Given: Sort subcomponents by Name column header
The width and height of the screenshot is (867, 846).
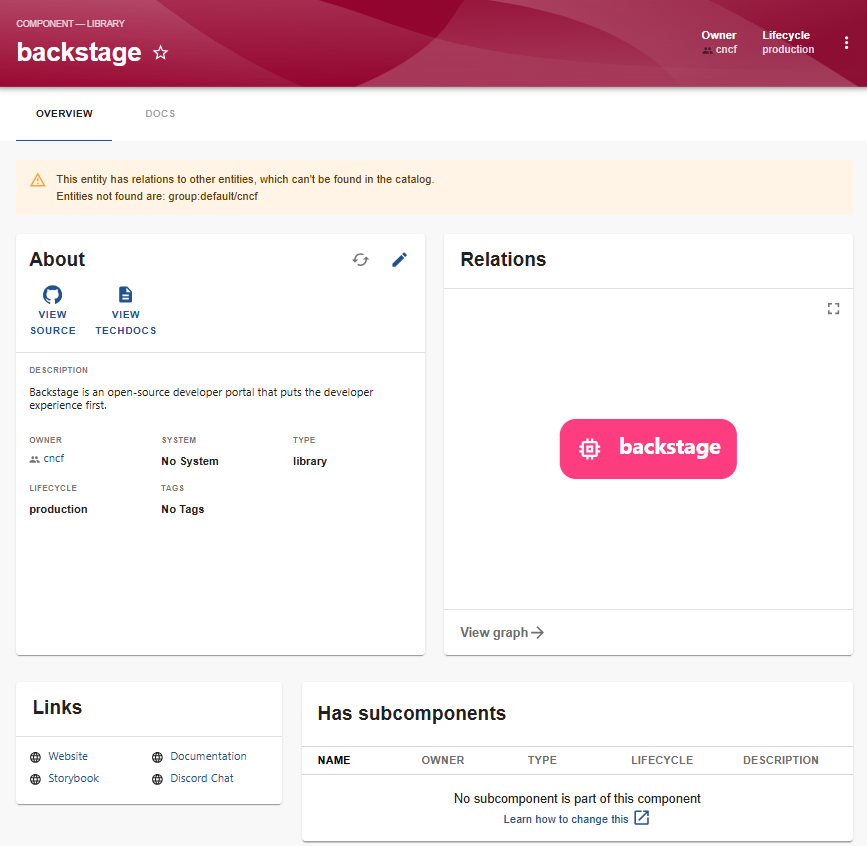Looking at the screenshot, I should pos(334,760).
